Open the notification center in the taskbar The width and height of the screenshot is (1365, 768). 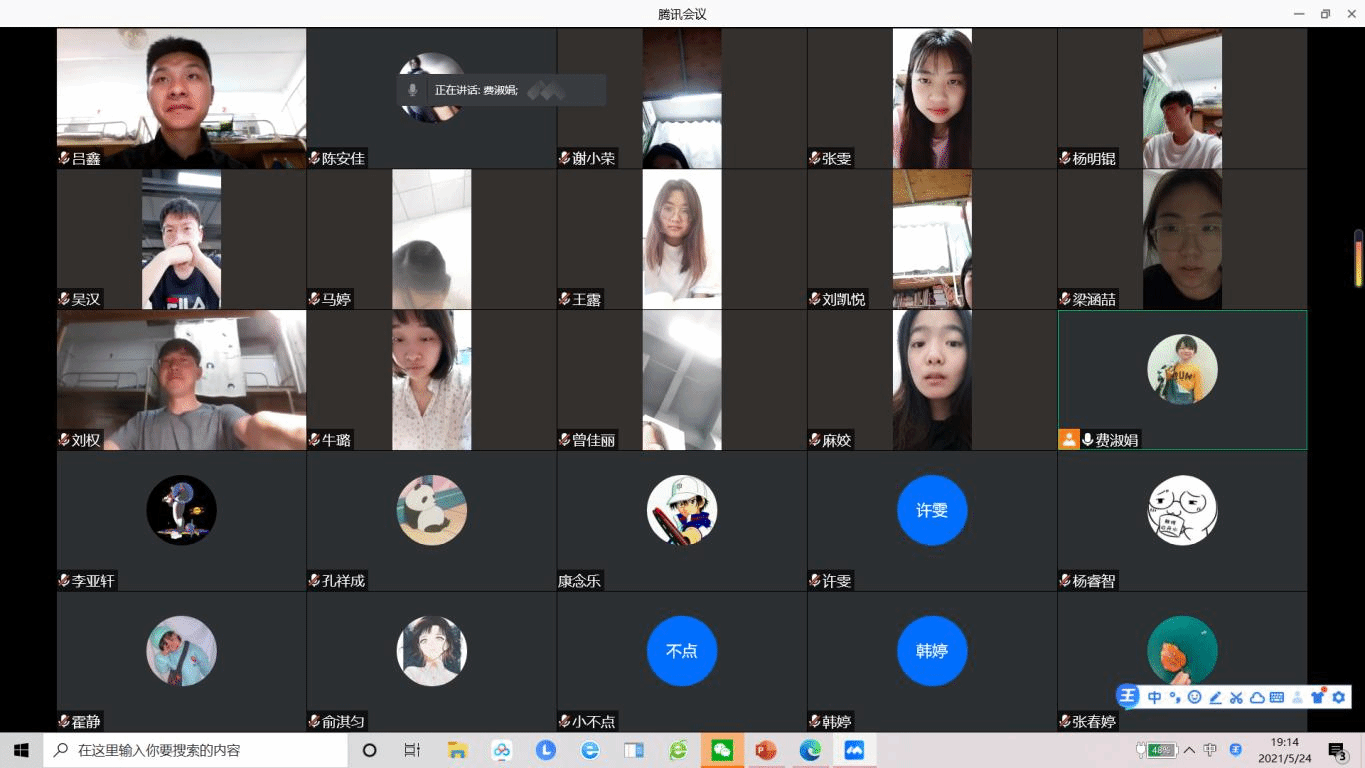(x=1337, y=750)
